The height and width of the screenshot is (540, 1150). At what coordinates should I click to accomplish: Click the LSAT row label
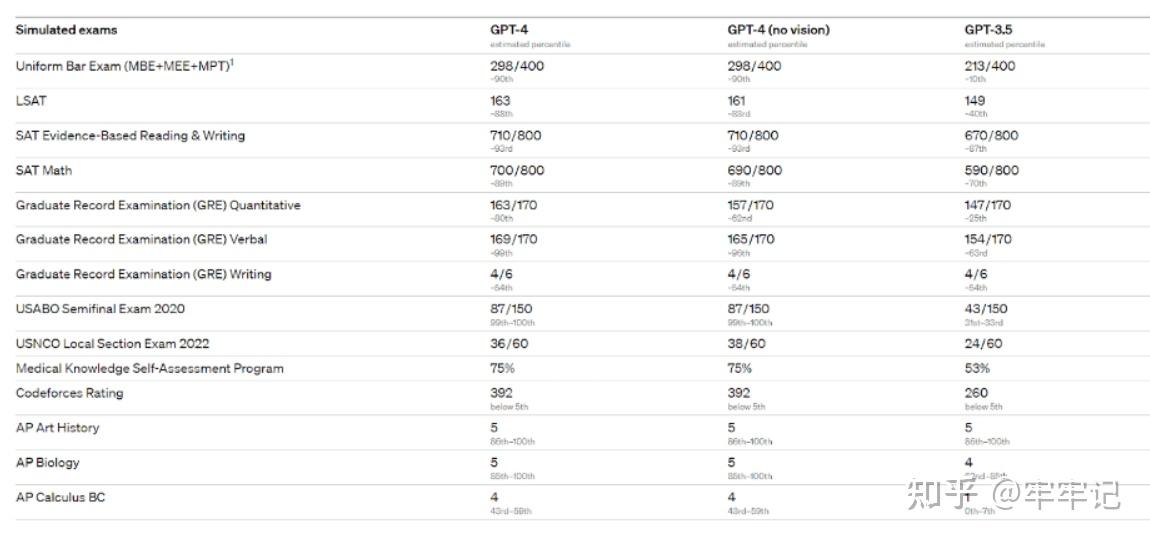pyautogui.click(x=31, y=101)
